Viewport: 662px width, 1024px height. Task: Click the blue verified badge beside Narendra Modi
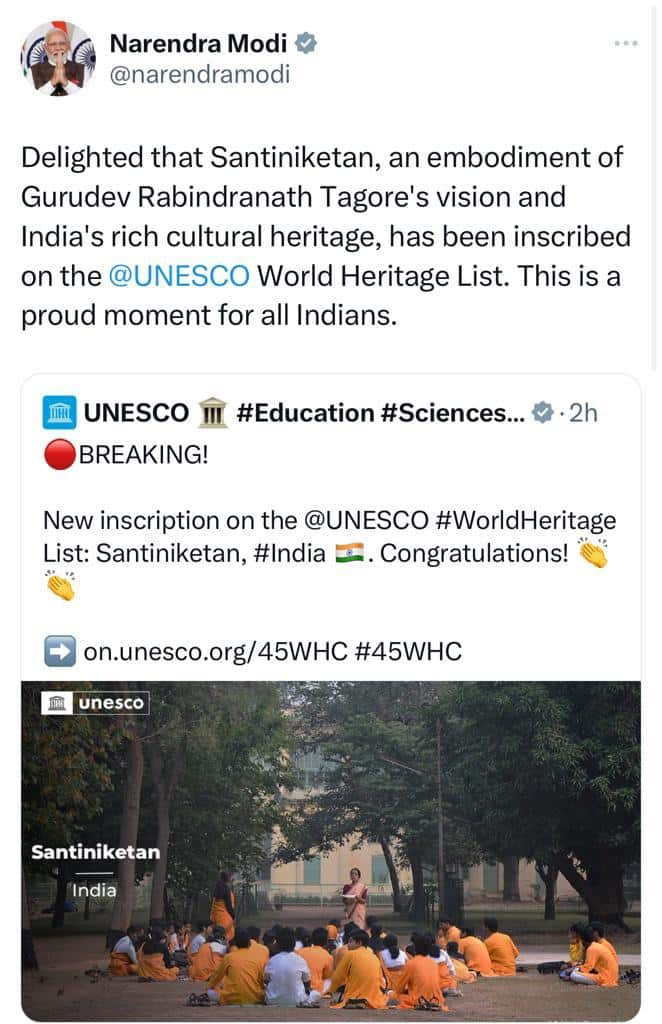(307, 43)
